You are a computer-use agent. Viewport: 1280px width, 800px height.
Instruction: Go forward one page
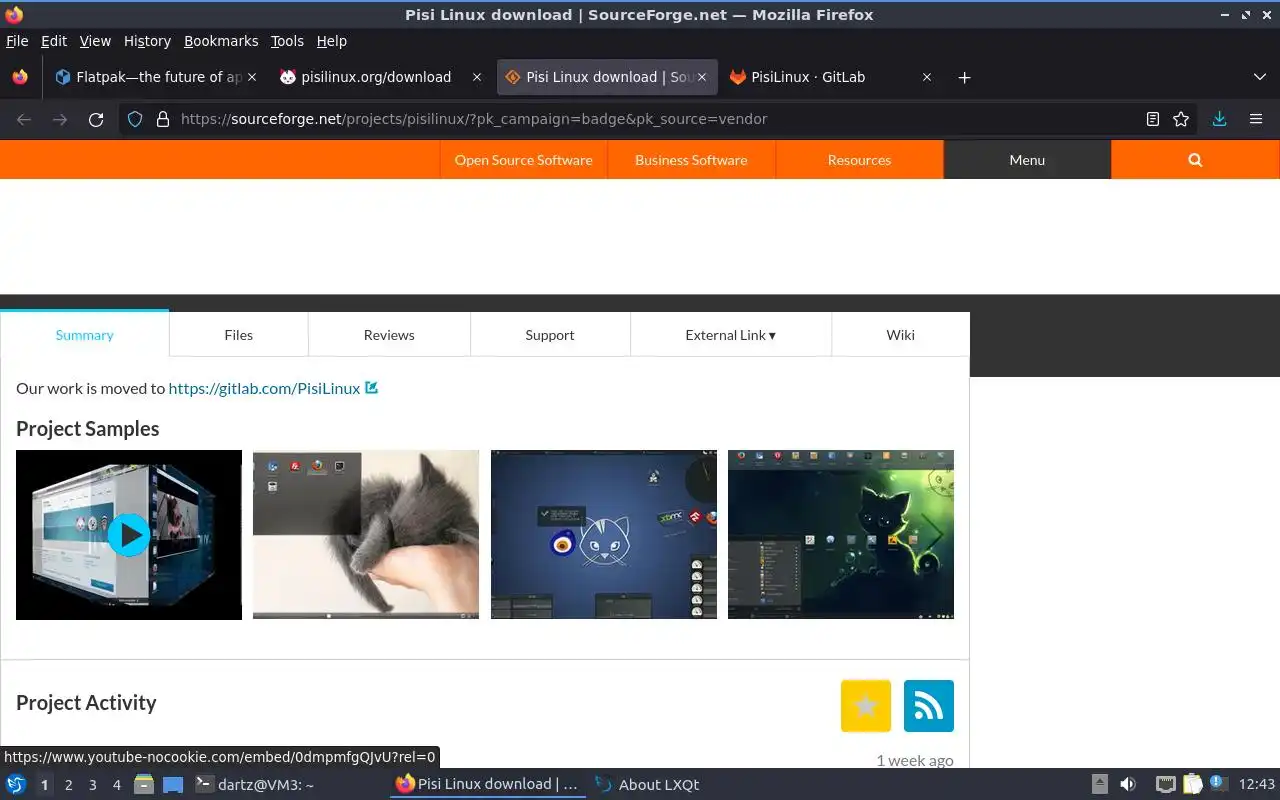pos(60,119)
